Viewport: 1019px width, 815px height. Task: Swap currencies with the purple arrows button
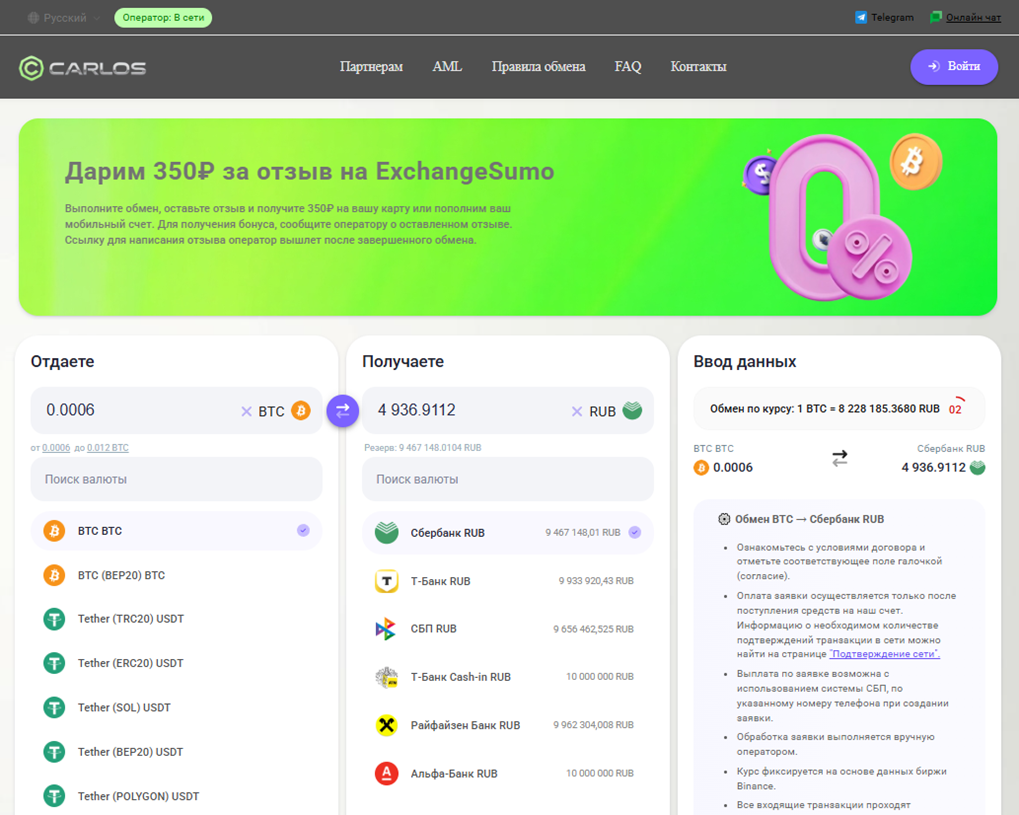click(x=342, y=411)
